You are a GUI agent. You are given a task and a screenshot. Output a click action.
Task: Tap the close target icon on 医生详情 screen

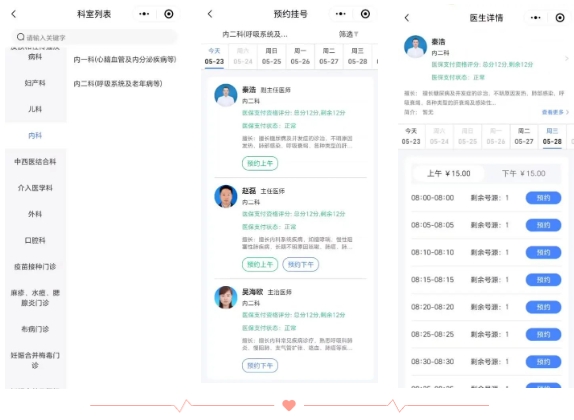[x=560, y=18]
